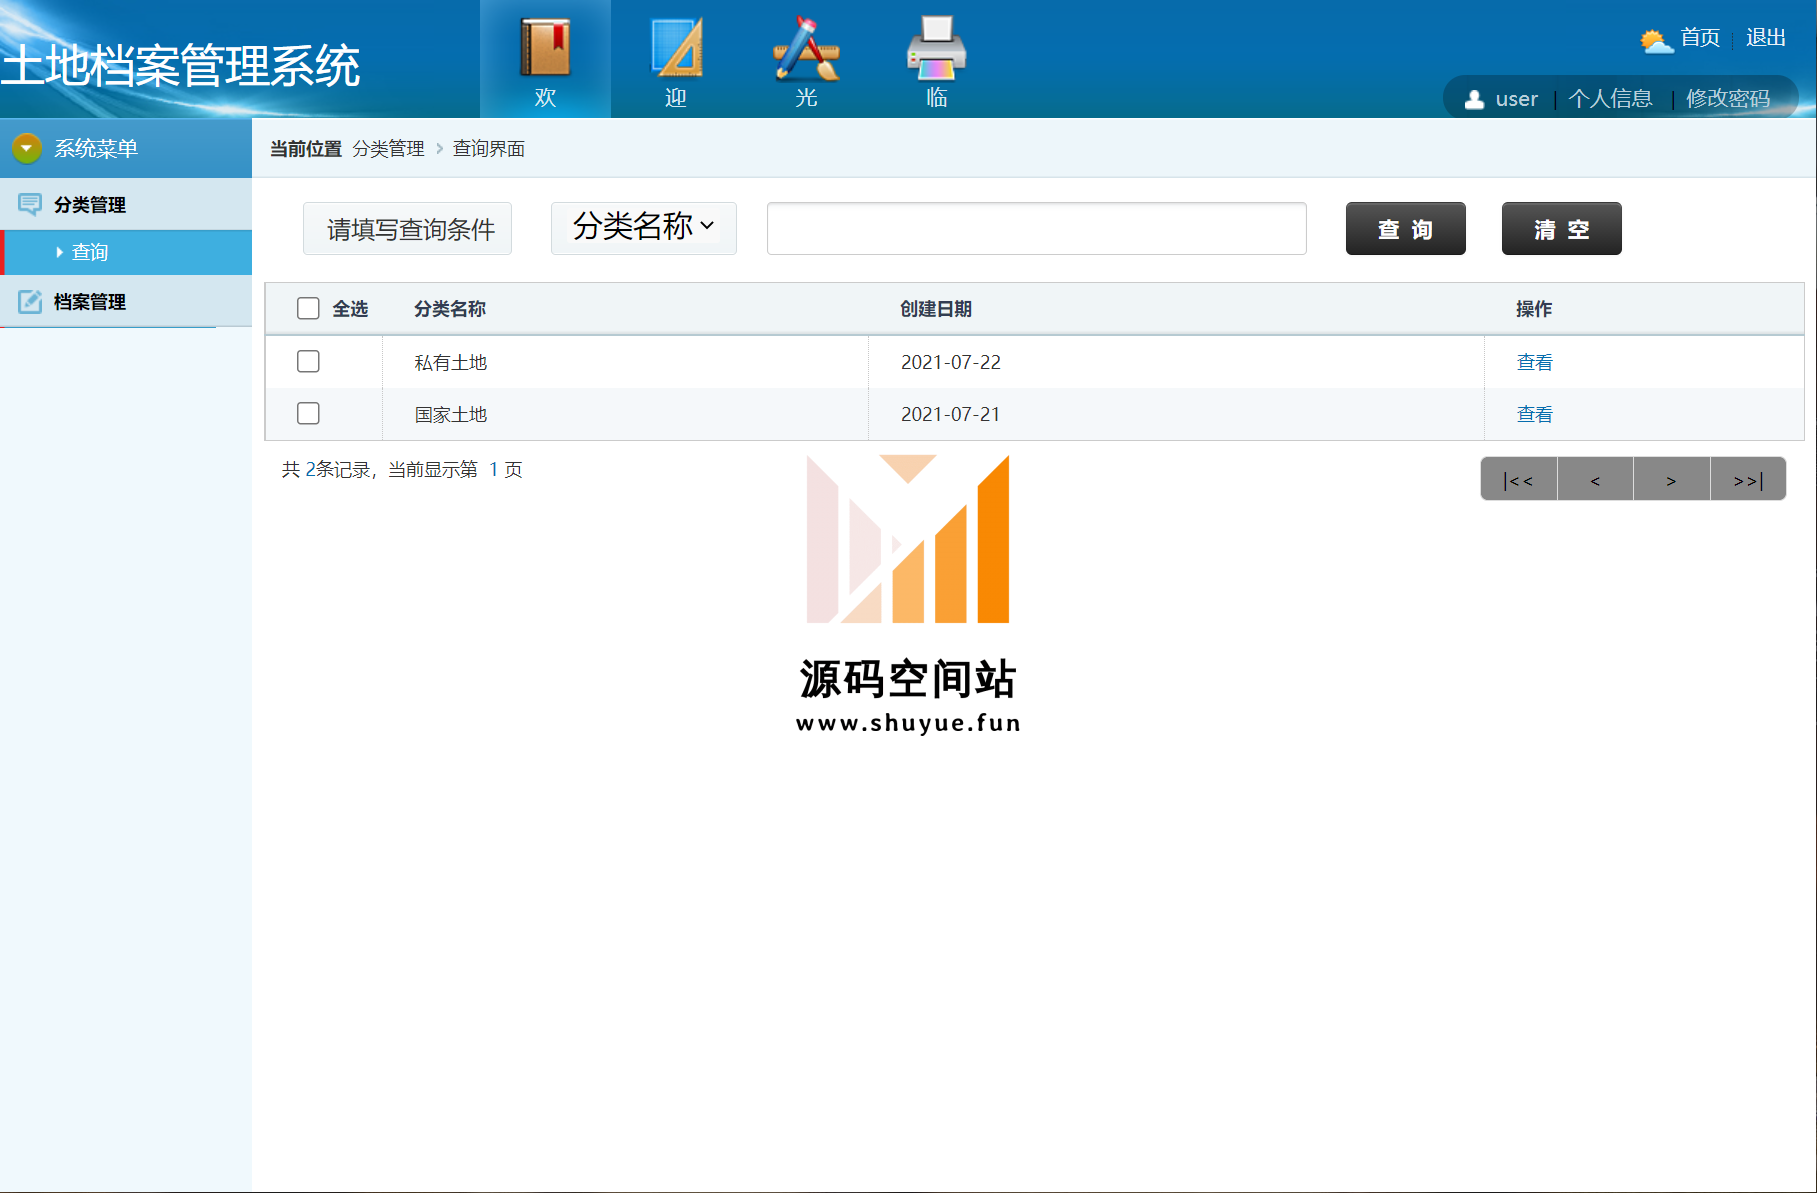
Task: Select the 查询 submenu item
Action: (90, 252)
